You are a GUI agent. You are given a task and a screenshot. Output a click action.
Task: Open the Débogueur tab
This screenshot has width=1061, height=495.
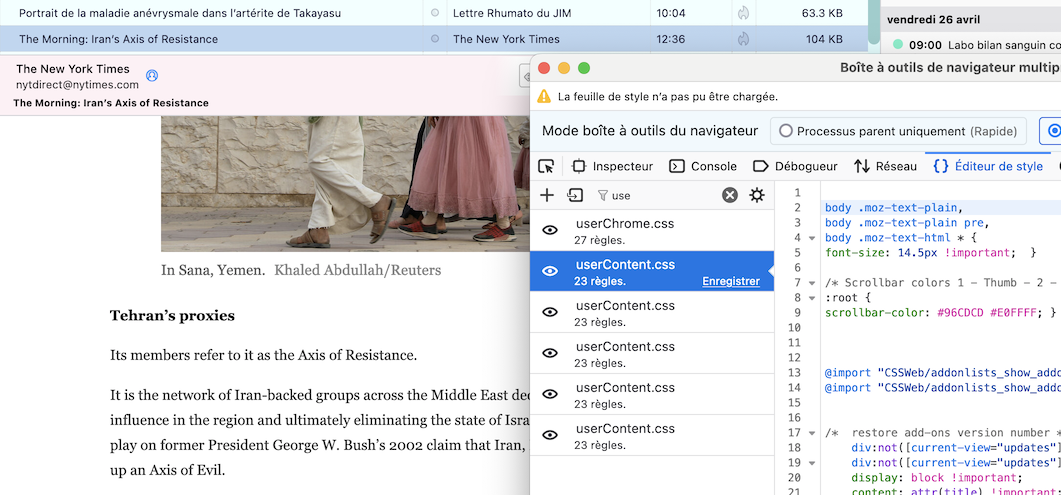click(x=795, y=166)
